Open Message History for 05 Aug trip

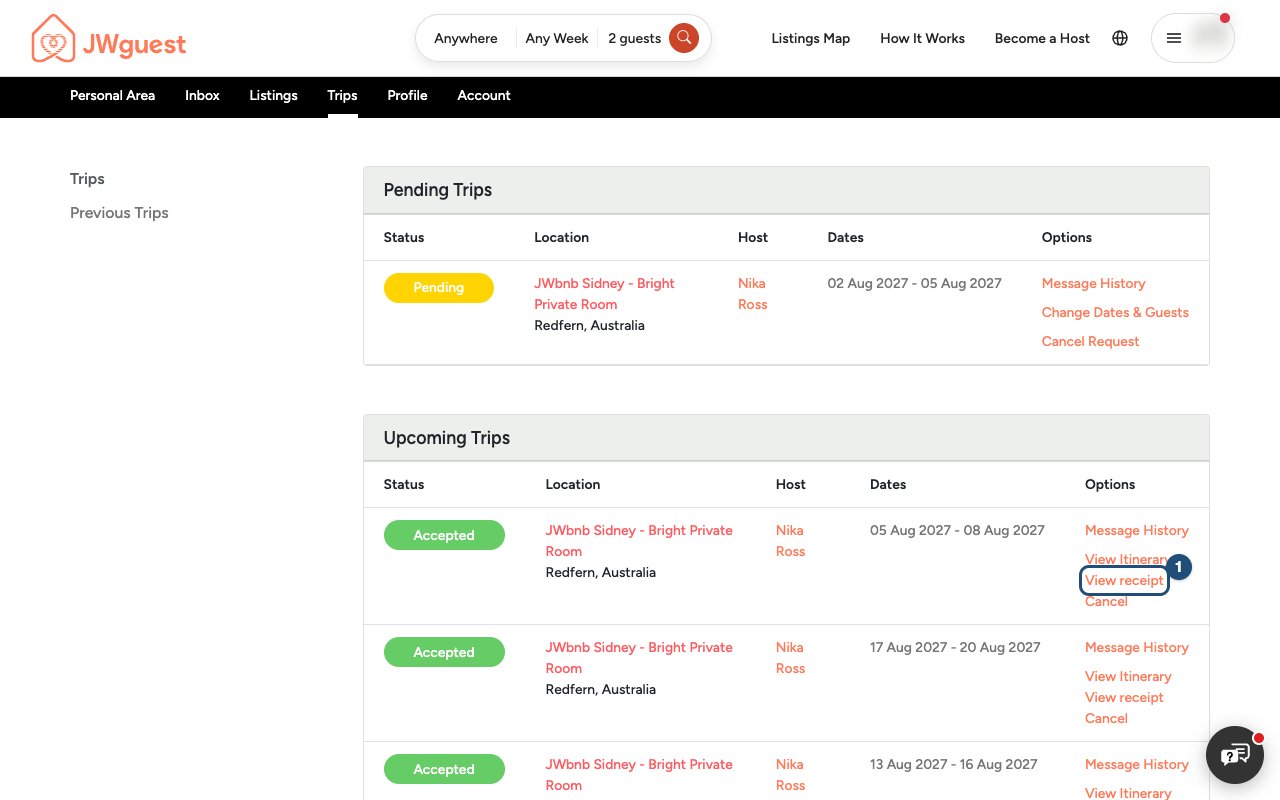tap(1137, 531)
